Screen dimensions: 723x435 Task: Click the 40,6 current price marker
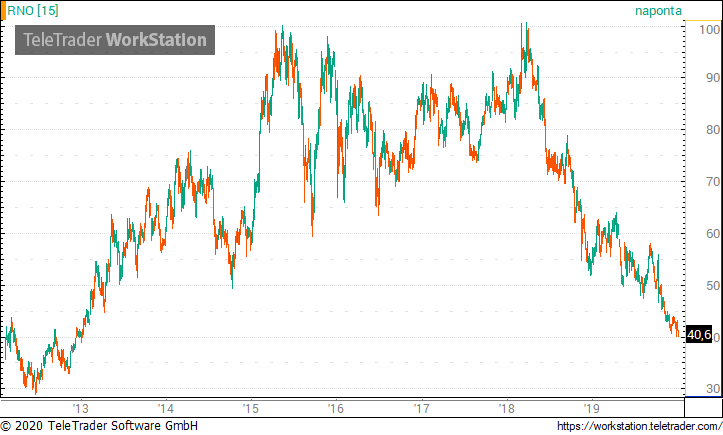pos(699,334)
